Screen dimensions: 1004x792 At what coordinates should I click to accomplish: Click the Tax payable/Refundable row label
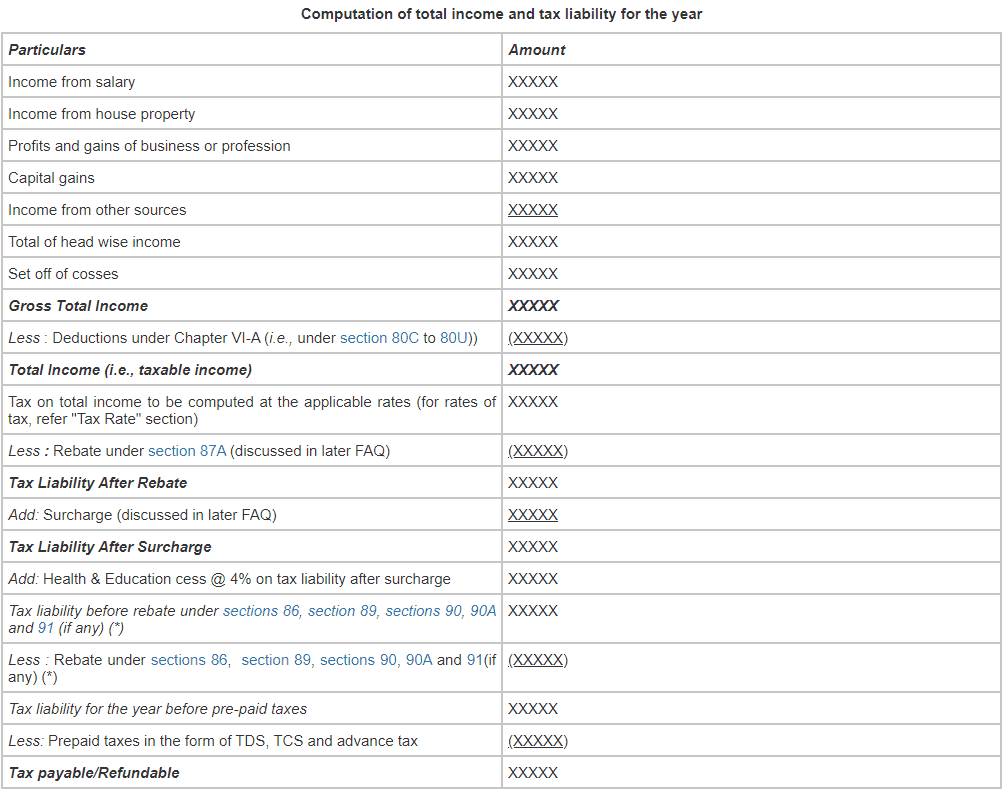(94, 773)
